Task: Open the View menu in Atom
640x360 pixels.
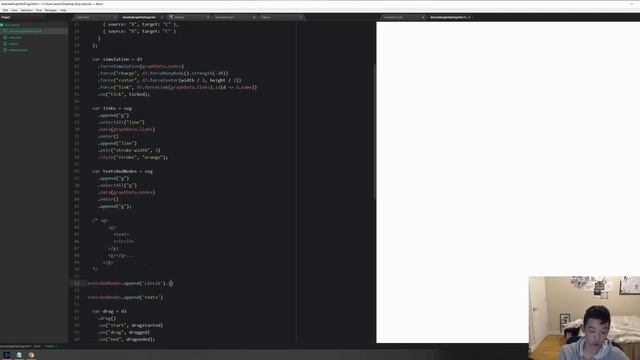Action: pos(14,10)
